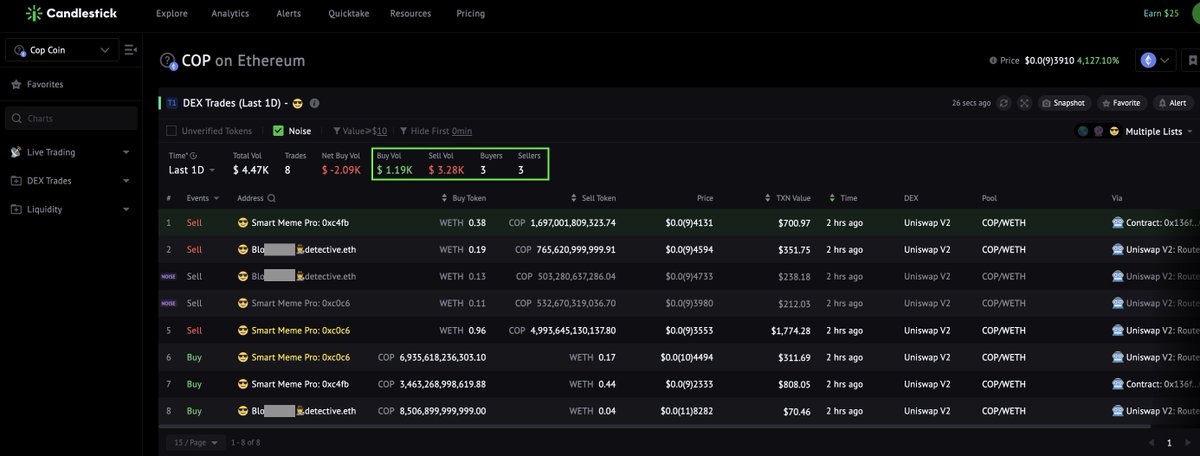Click the Time refresh clock icon
1200x456 pixels.
tap(193, 156)
